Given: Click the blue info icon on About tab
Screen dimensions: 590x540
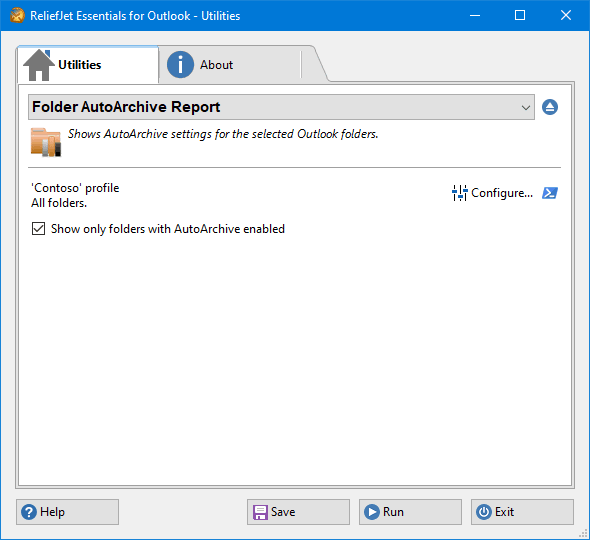Looking at the screenshot, I should 180,65.
